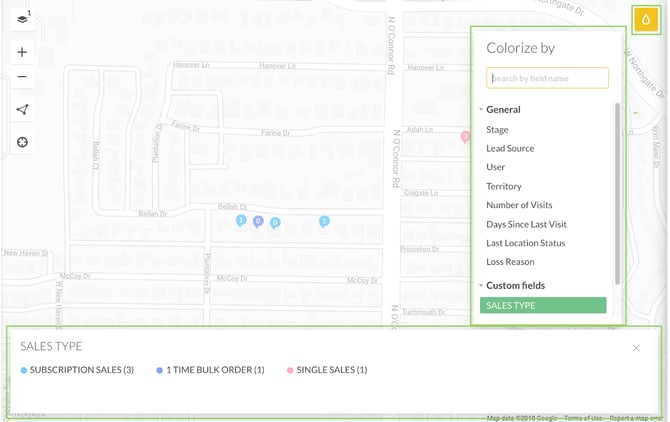Click the search by field name input
Viewport: 670px width, 422px height.
point(547,78)
